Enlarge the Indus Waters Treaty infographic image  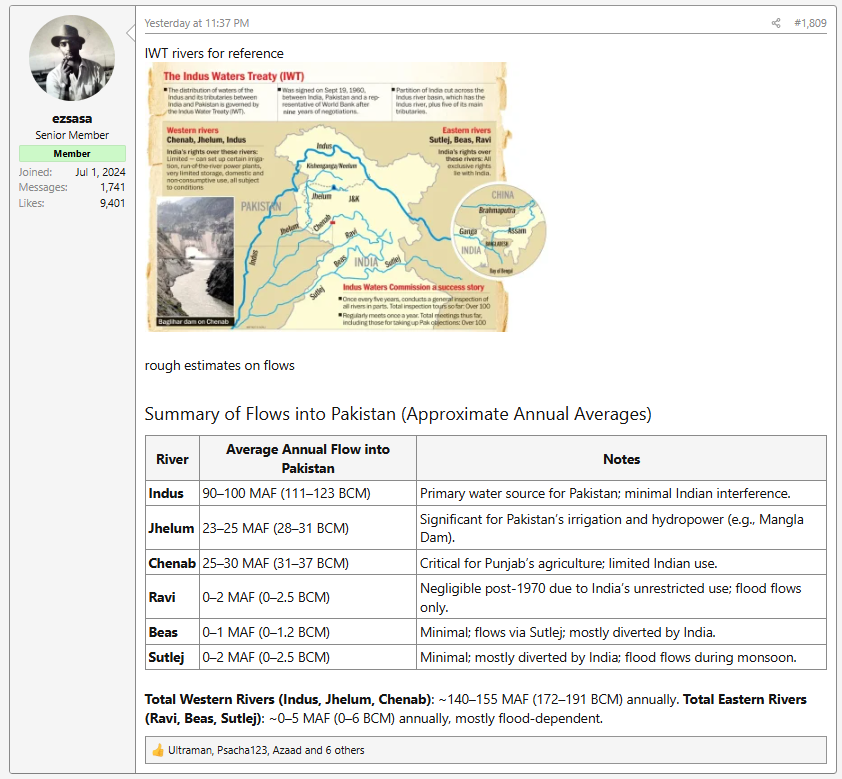tap(346, 197)
